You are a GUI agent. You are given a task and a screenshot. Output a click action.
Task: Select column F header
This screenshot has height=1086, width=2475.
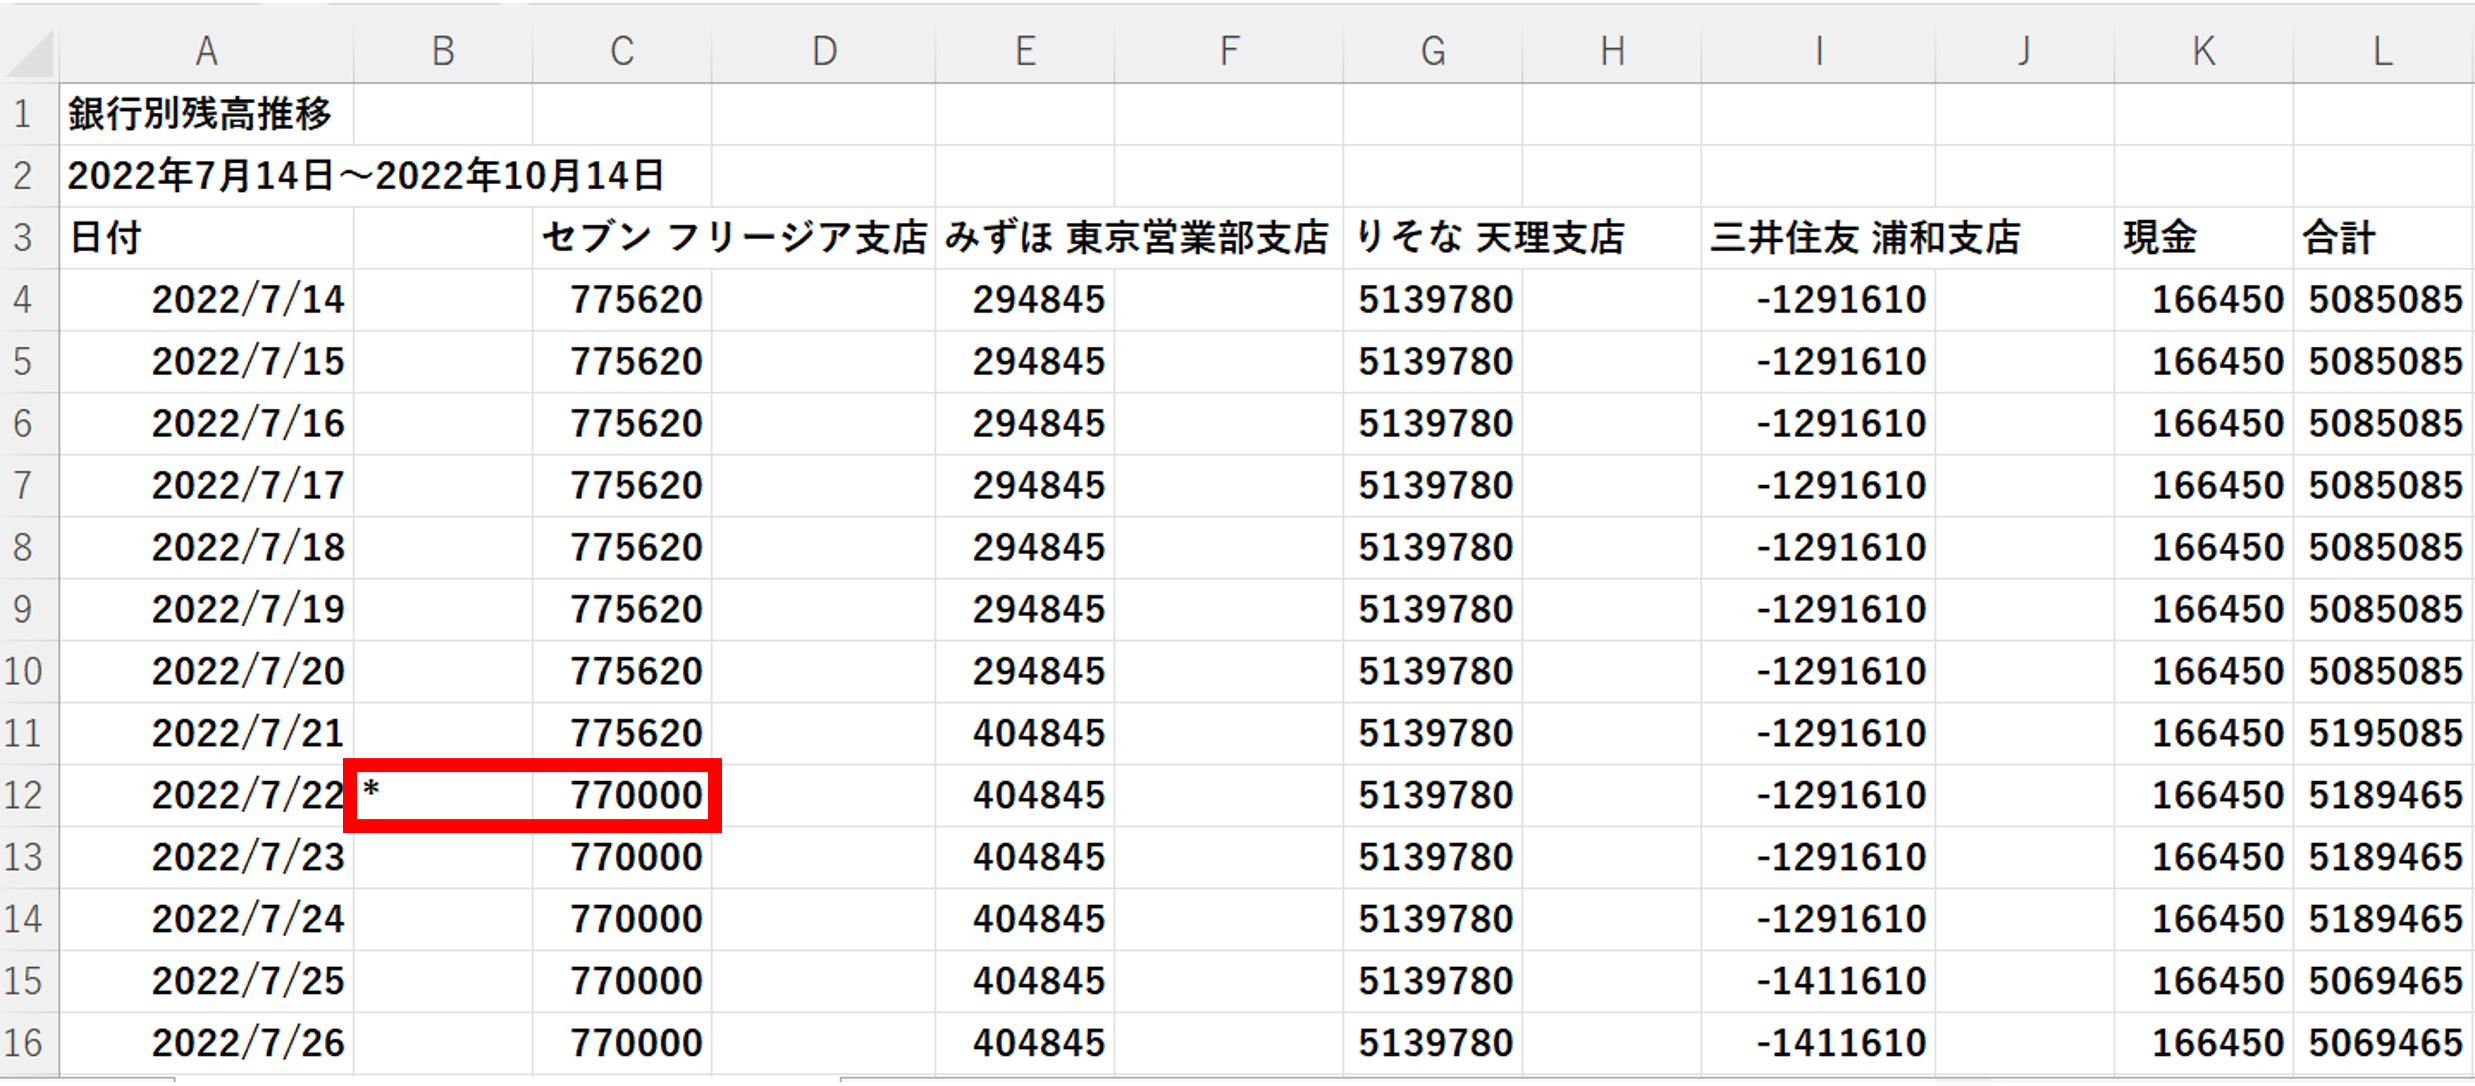[x=1229, y=50]
